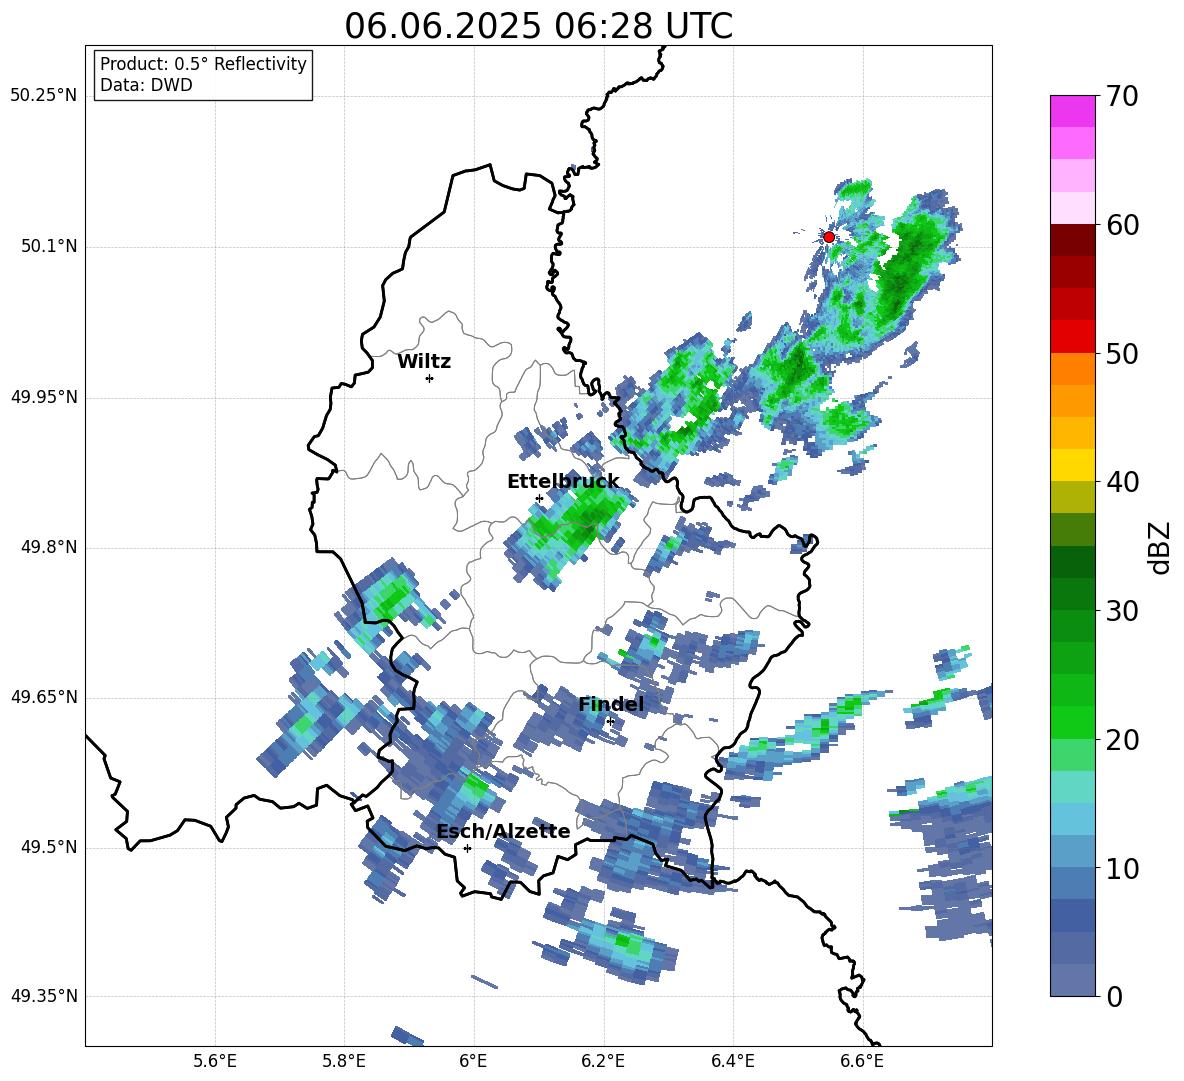Click the 0 tick label on colorbar
1184x1081 pixels.
1114,996
